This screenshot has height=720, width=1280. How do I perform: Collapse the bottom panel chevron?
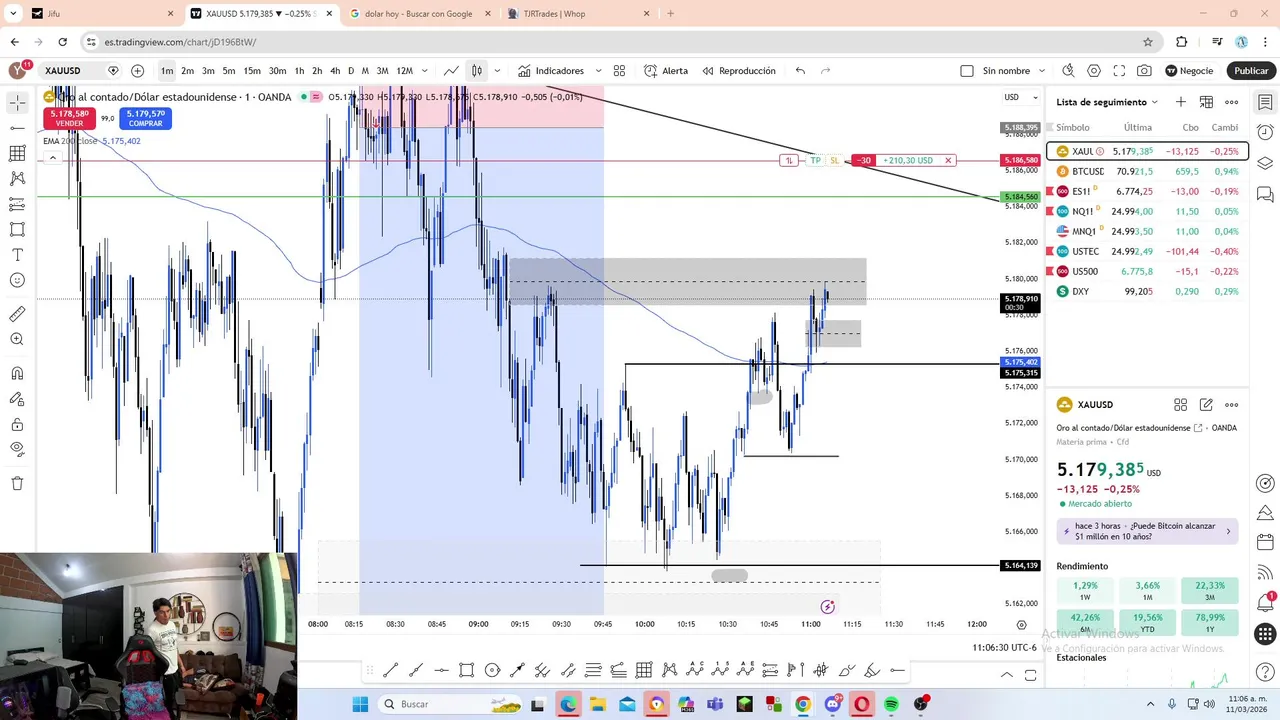(x=1007, y=676)
